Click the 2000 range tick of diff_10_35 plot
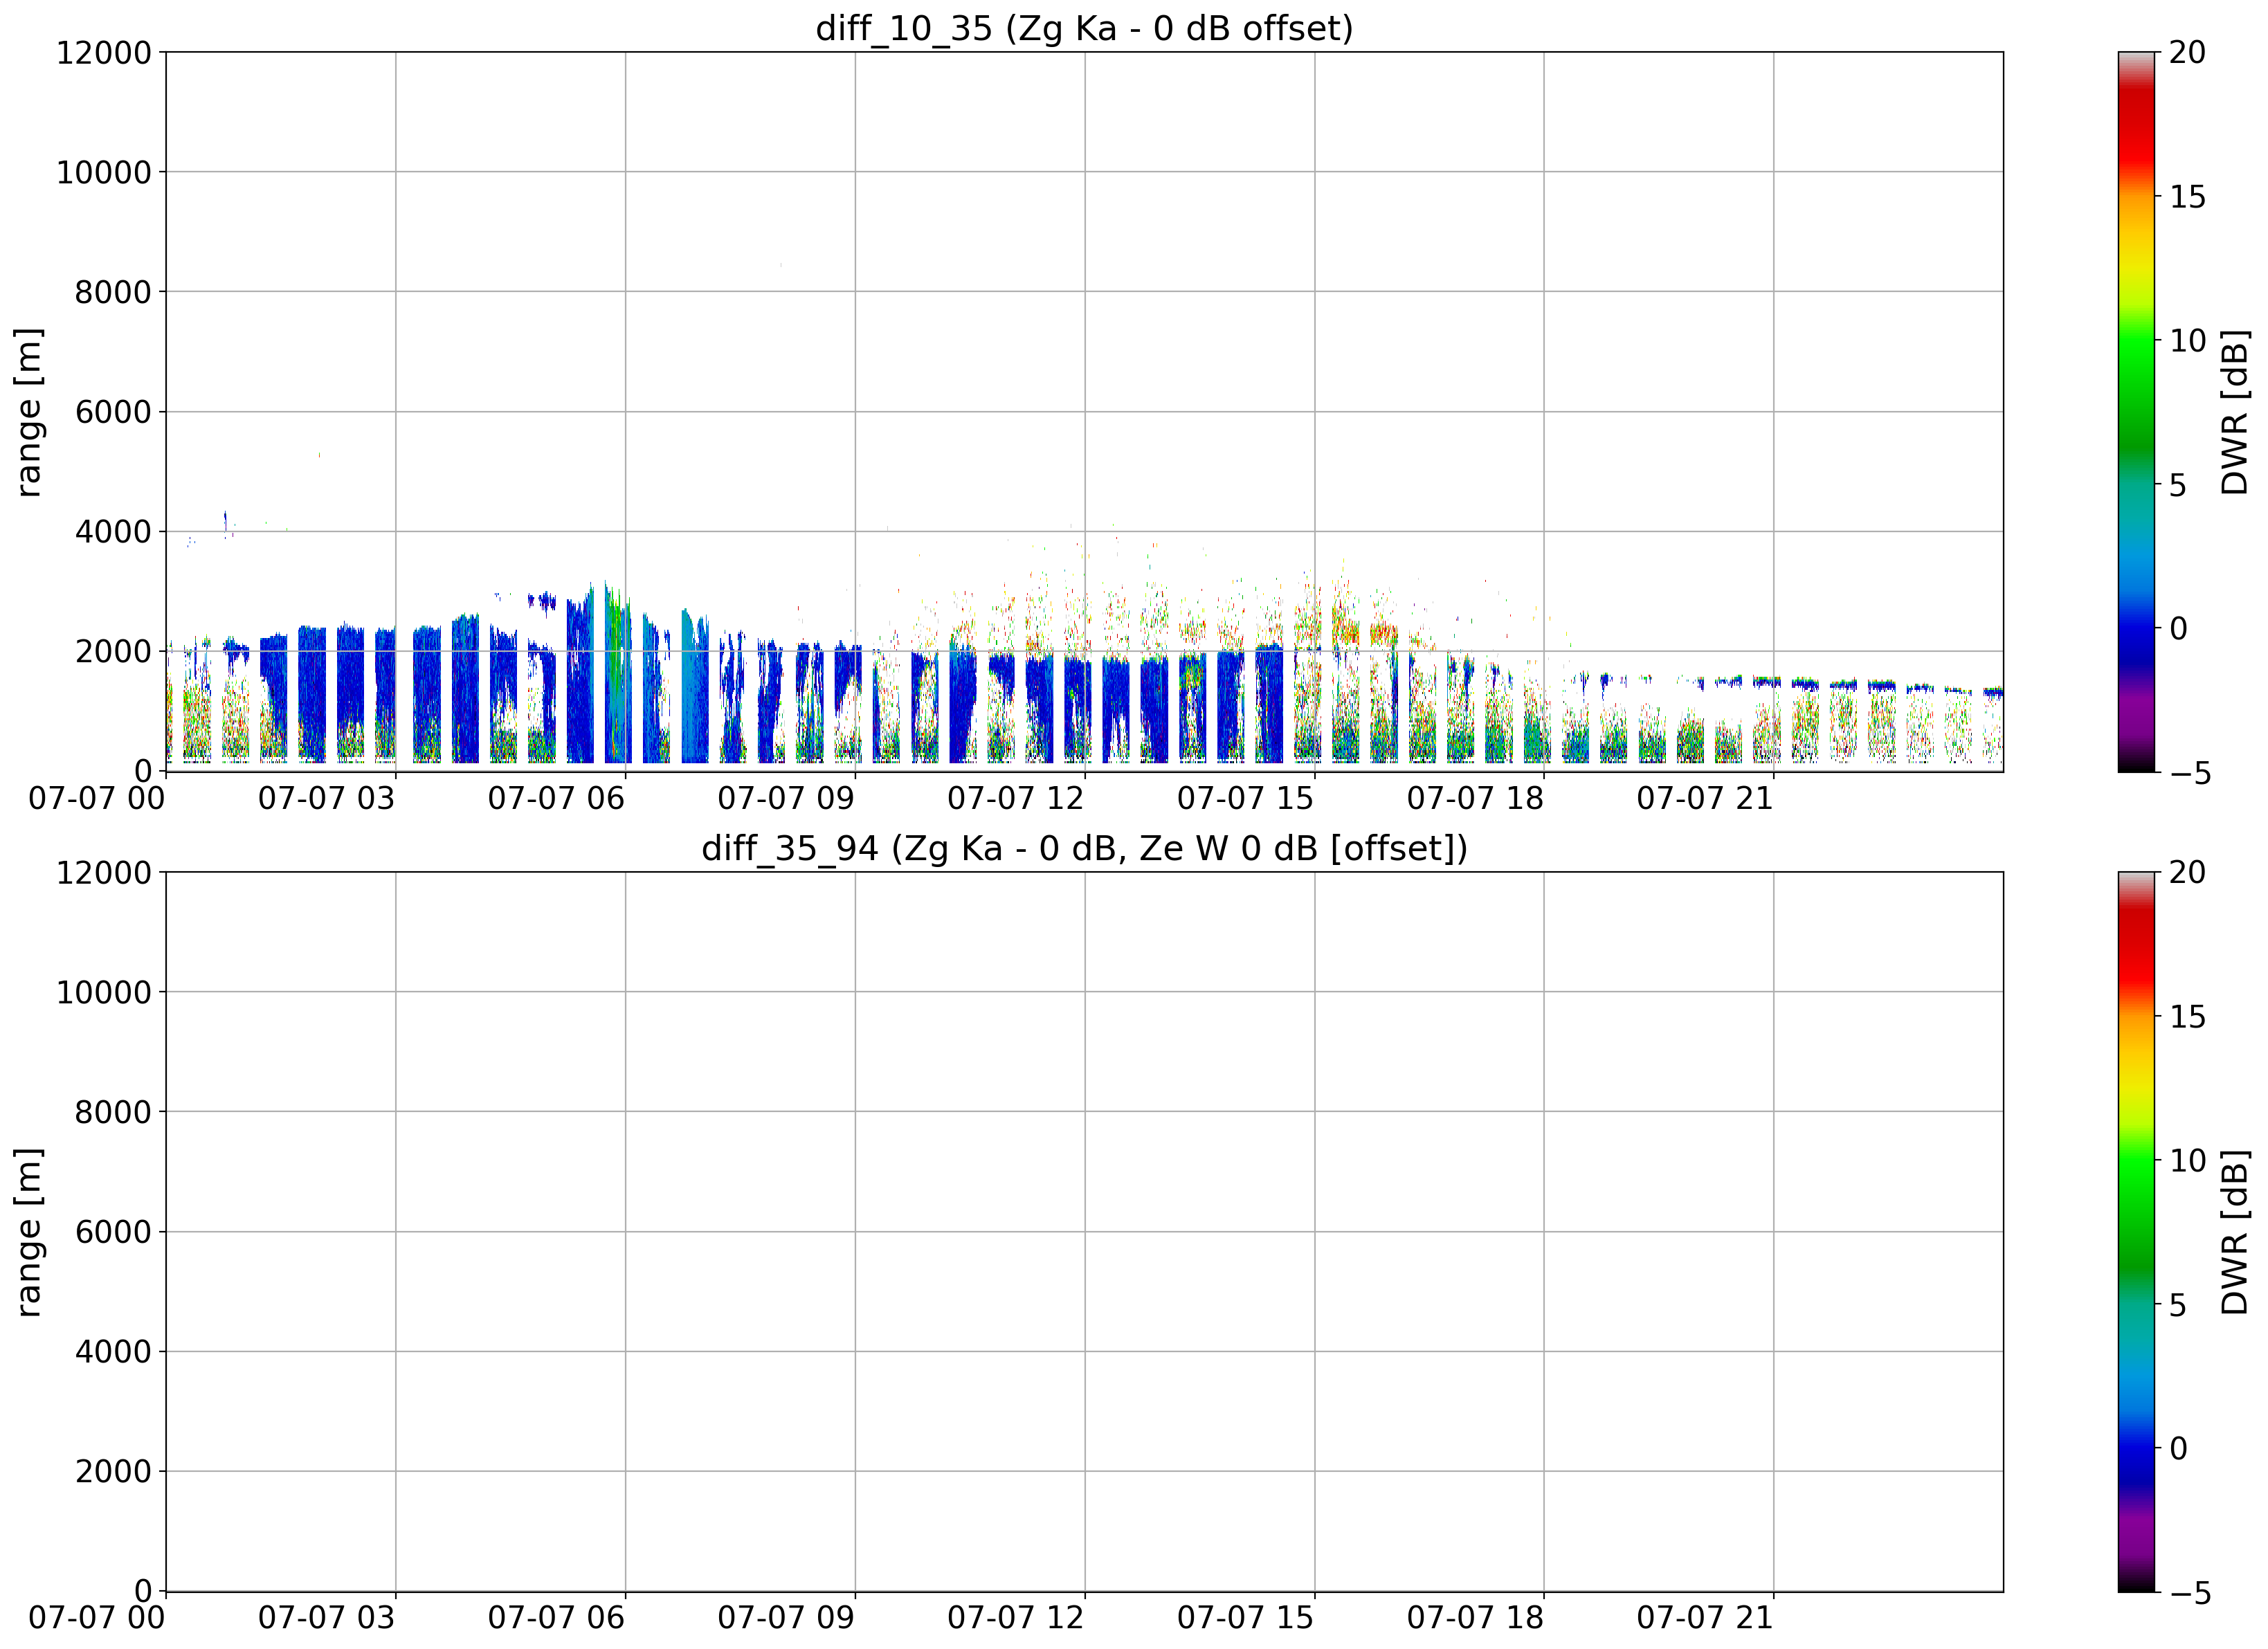This screenshot has width=2268, height=1649. point(113,652)
